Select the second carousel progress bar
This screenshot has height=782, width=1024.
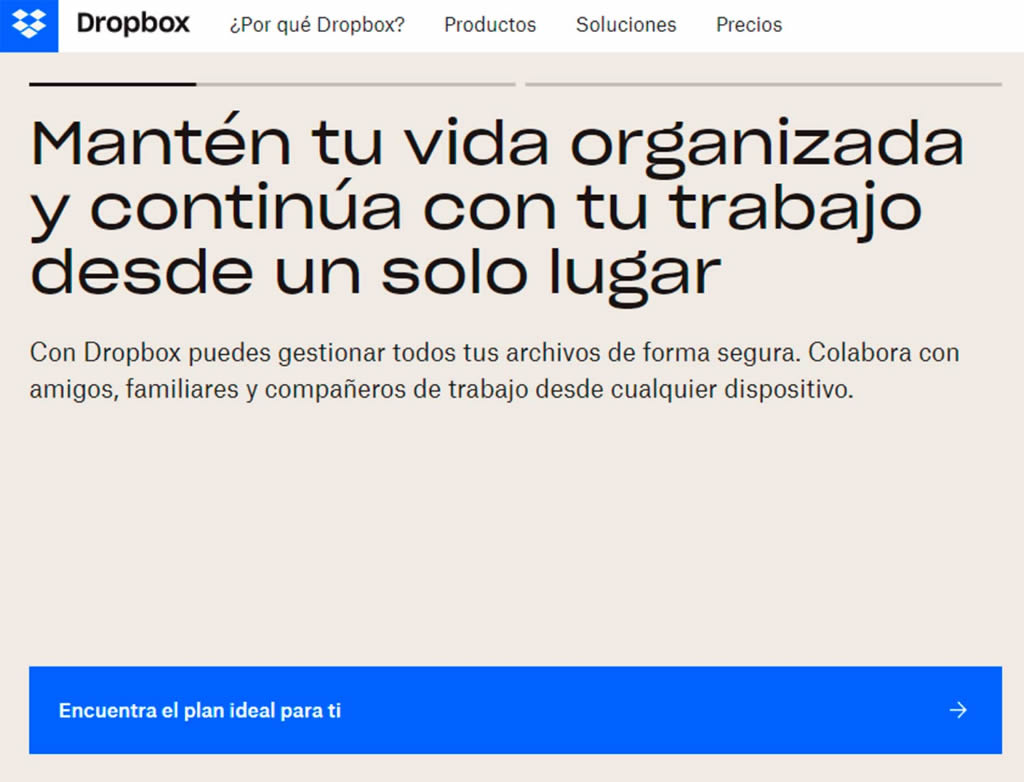point(763,84)
